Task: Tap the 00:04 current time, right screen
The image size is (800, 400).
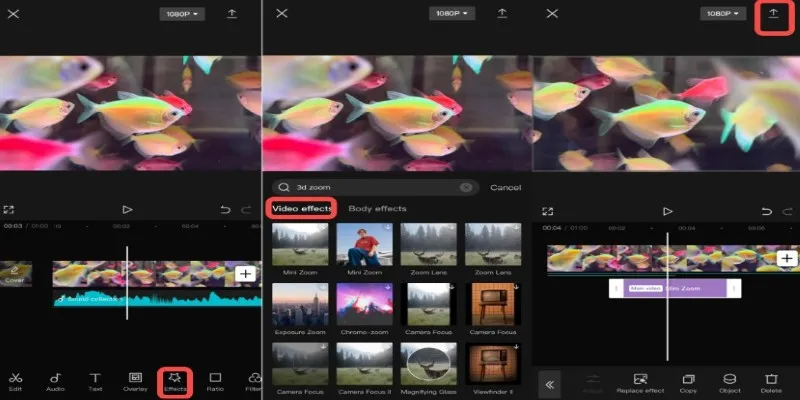Action: coord(552,228)
